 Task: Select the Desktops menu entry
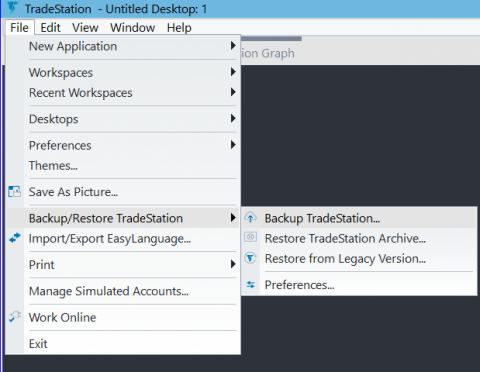pyautogui.click(x=123, y=119)
